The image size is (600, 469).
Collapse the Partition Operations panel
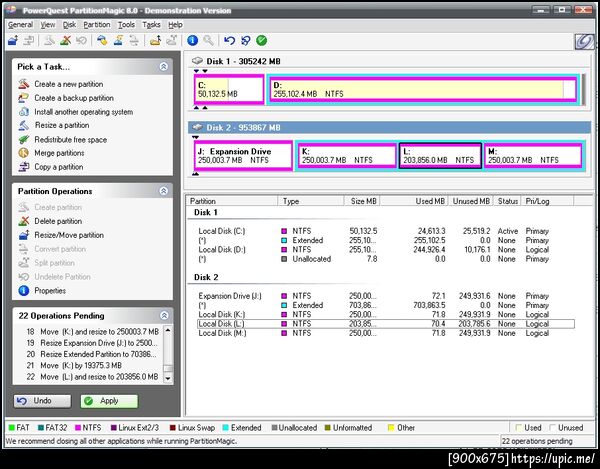(x=164, y=191)
